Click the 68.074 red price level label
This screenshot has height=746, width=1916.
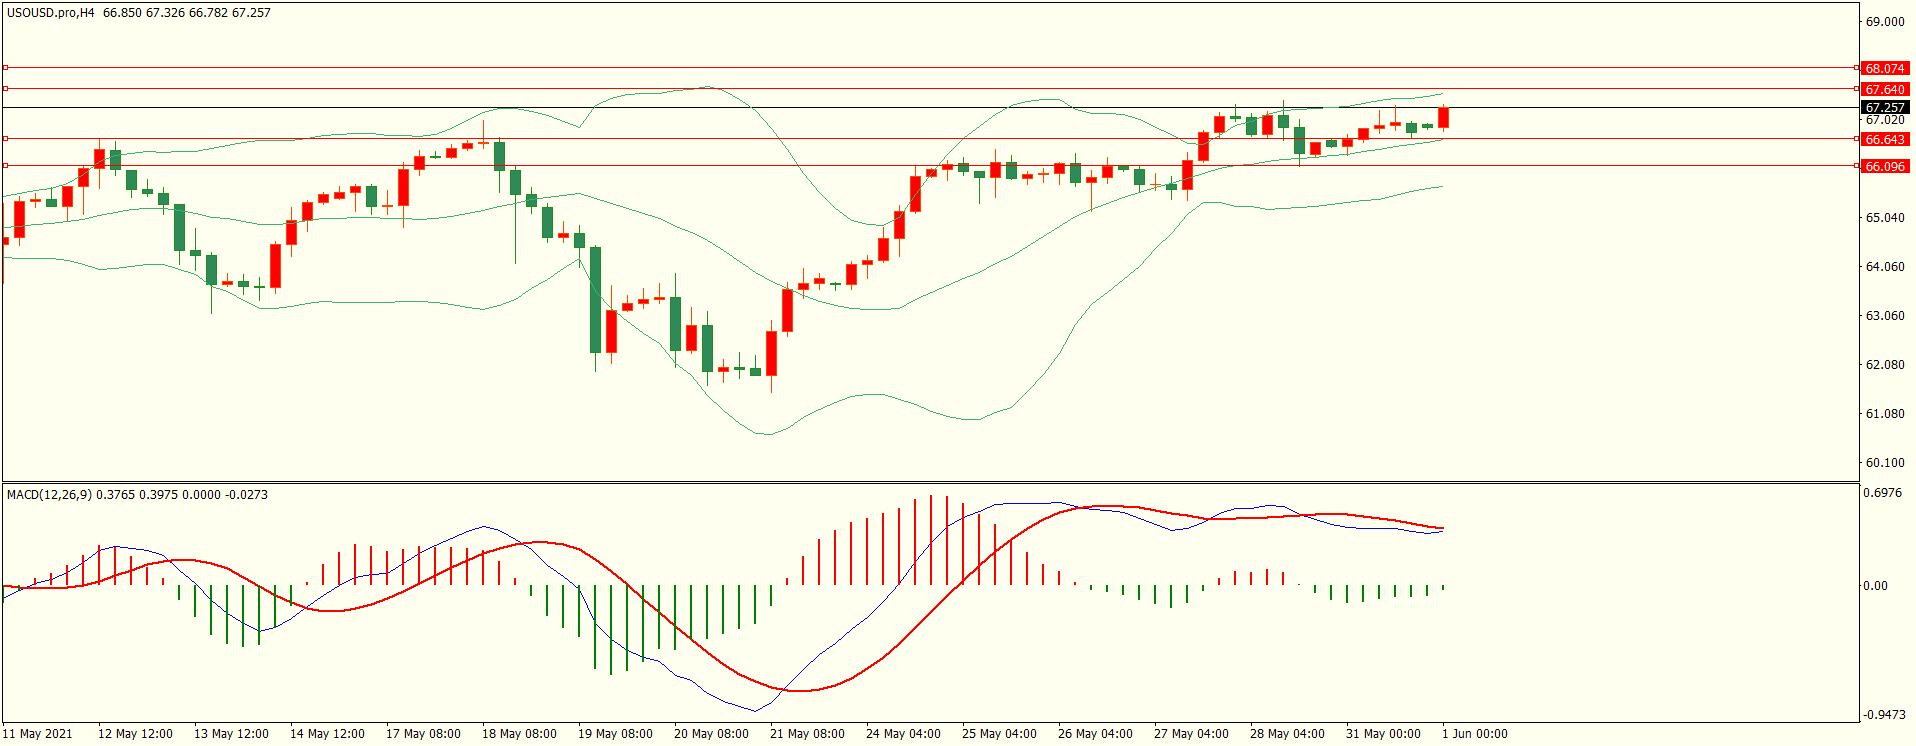[x=1884, y=69]
